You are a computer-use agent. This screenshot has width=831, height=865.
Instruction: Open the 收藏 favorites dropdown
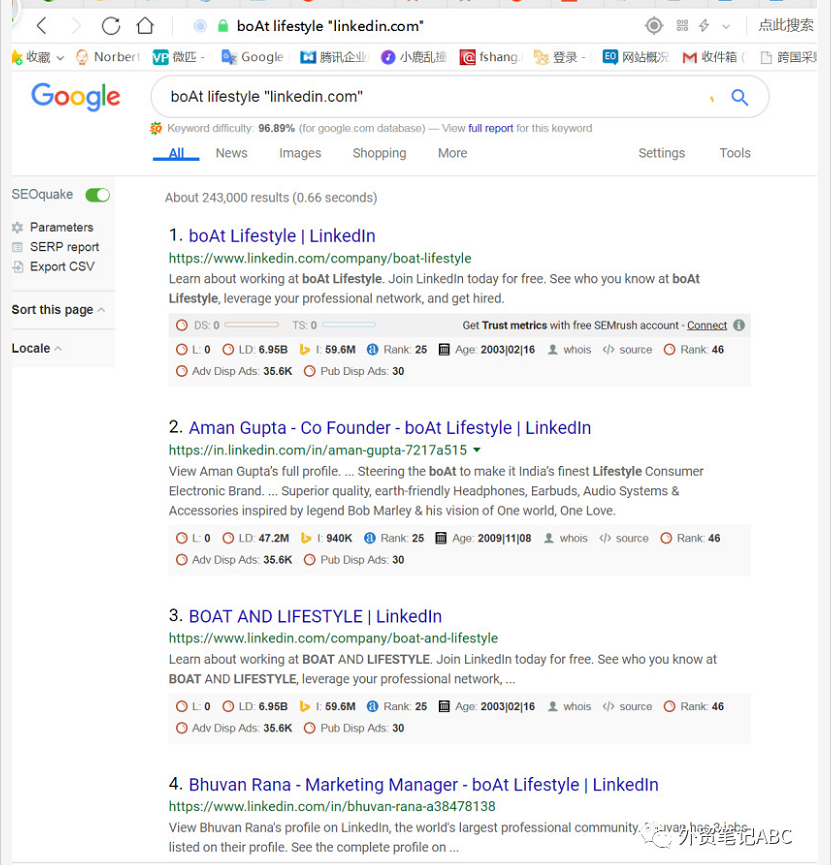pos(38,57)
